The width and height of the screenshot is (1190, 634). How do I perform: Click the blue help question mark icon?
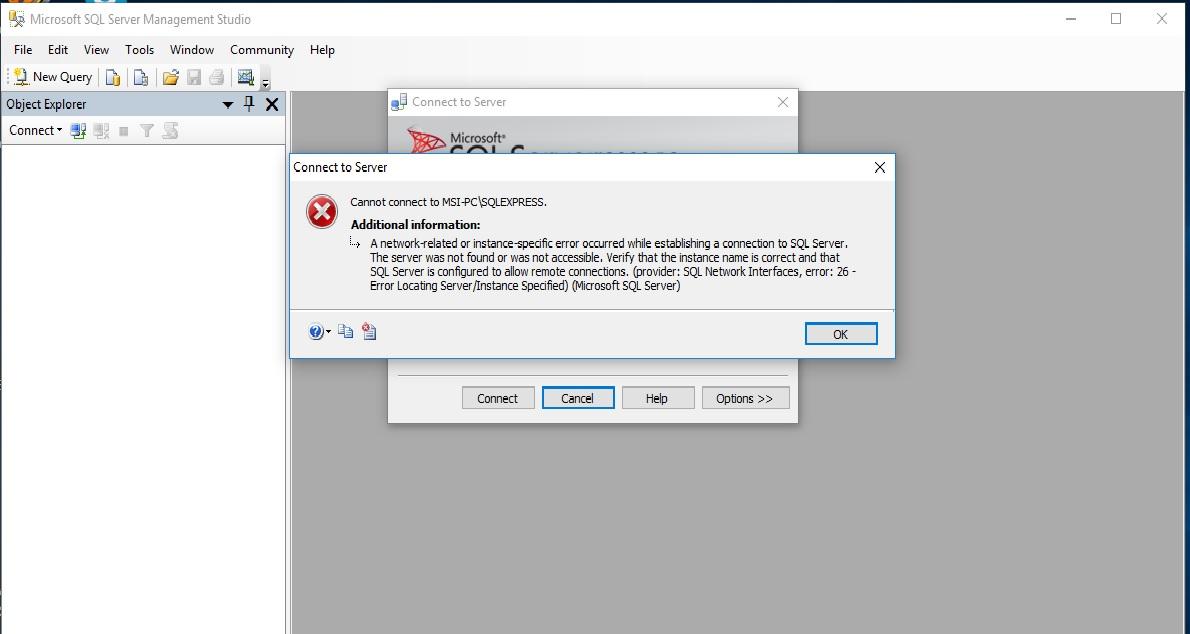coord(316,332)
